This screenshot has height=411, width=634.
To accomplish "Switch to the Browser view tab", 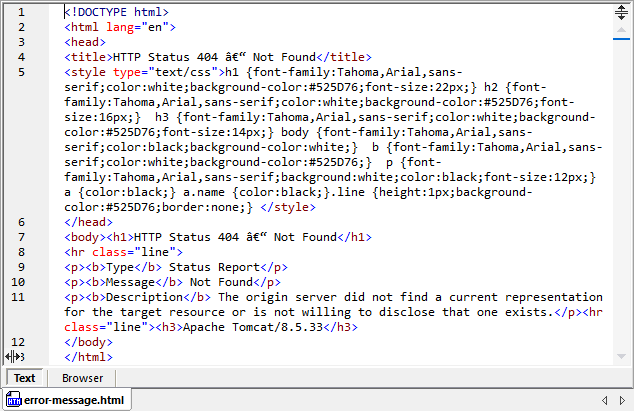I will point(83,378).
